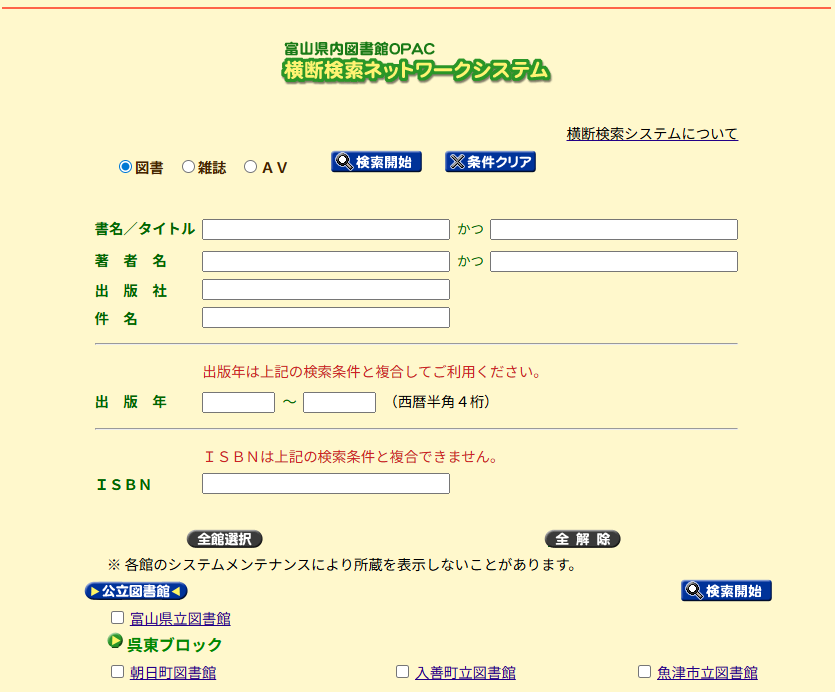Check the 富山県立図書館 checkbox
The height and width of the screenshot is (692, 835).
point(117,618)
